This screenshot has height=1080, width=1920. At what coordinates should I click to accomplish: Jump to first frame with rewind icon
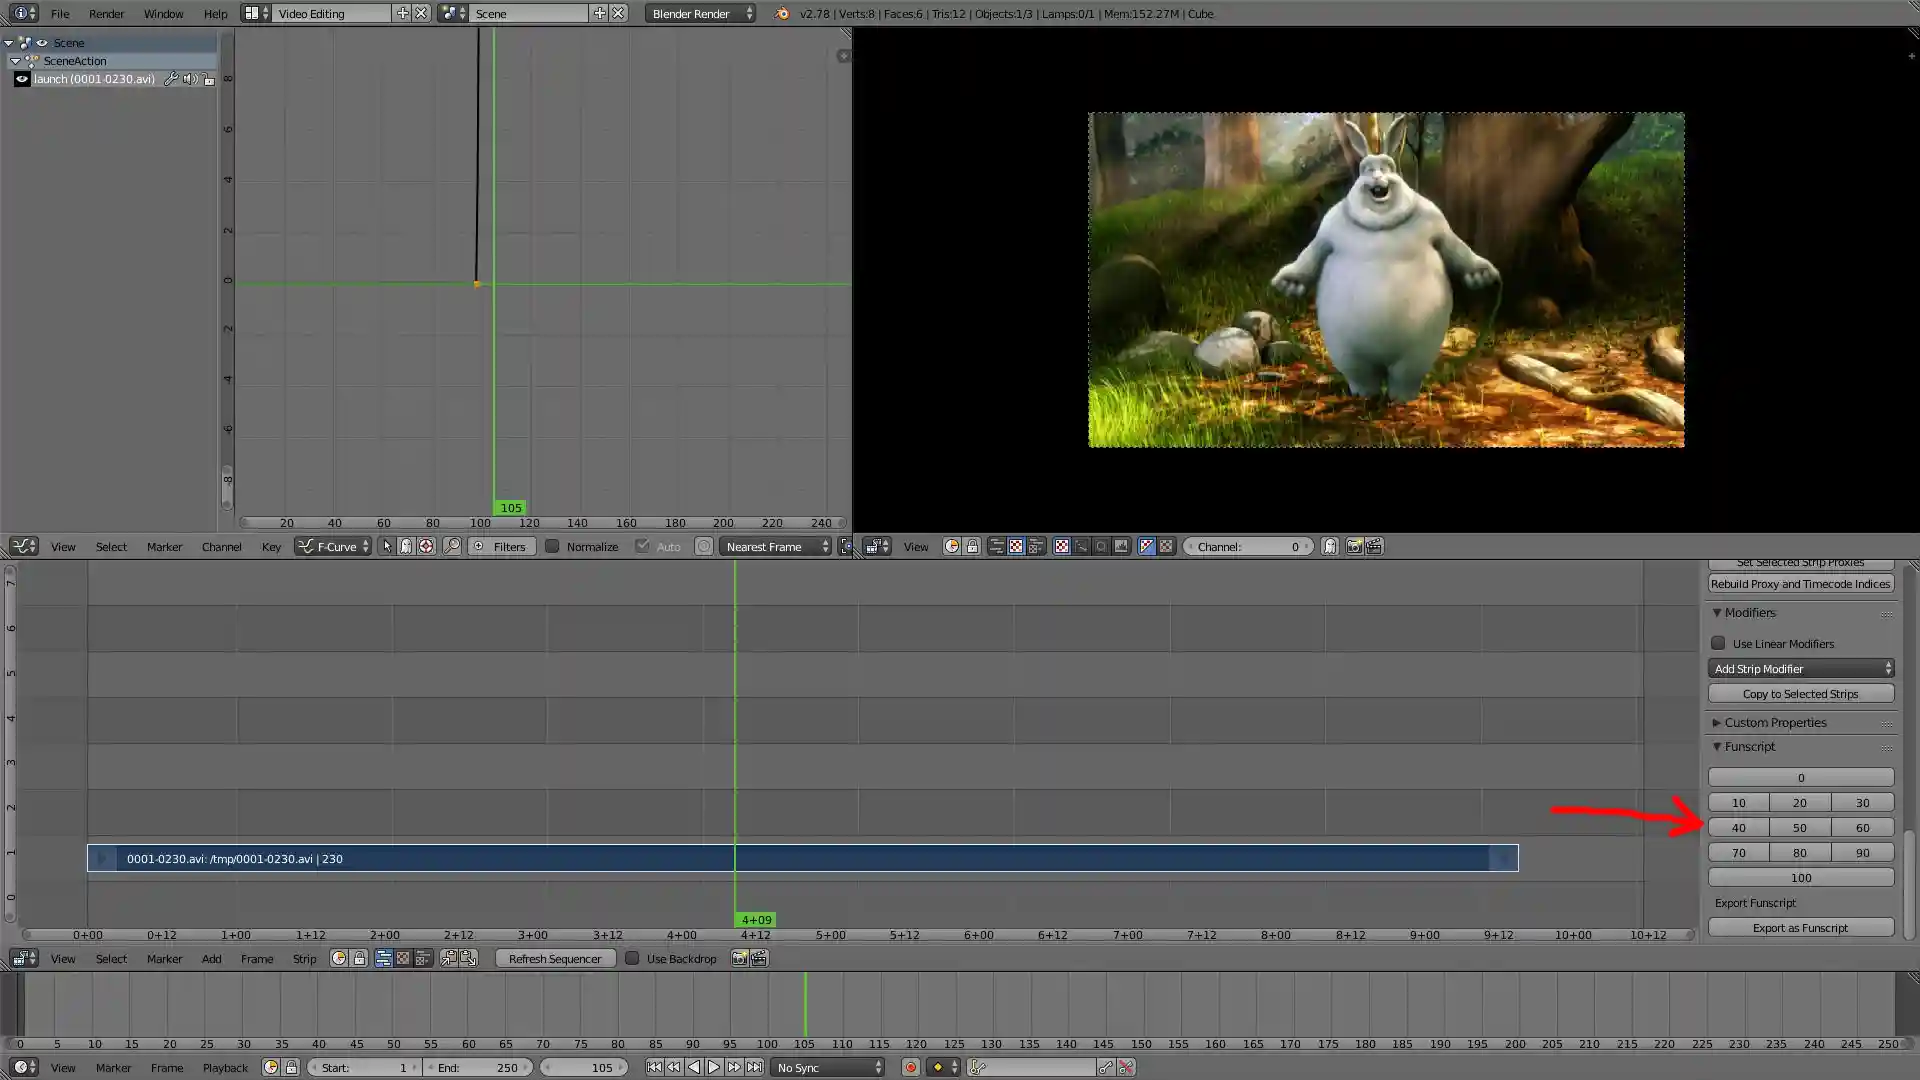click(x=654, y=1067)
